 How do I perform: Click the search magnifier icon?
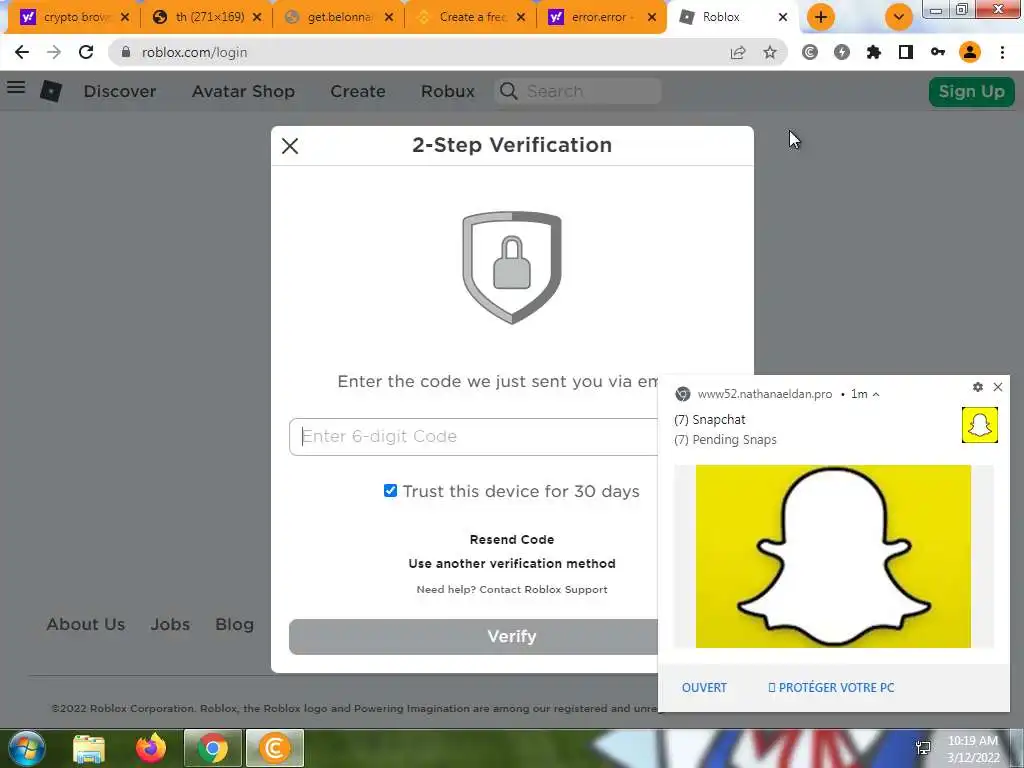pyautogui.click(x=509, y=91)
